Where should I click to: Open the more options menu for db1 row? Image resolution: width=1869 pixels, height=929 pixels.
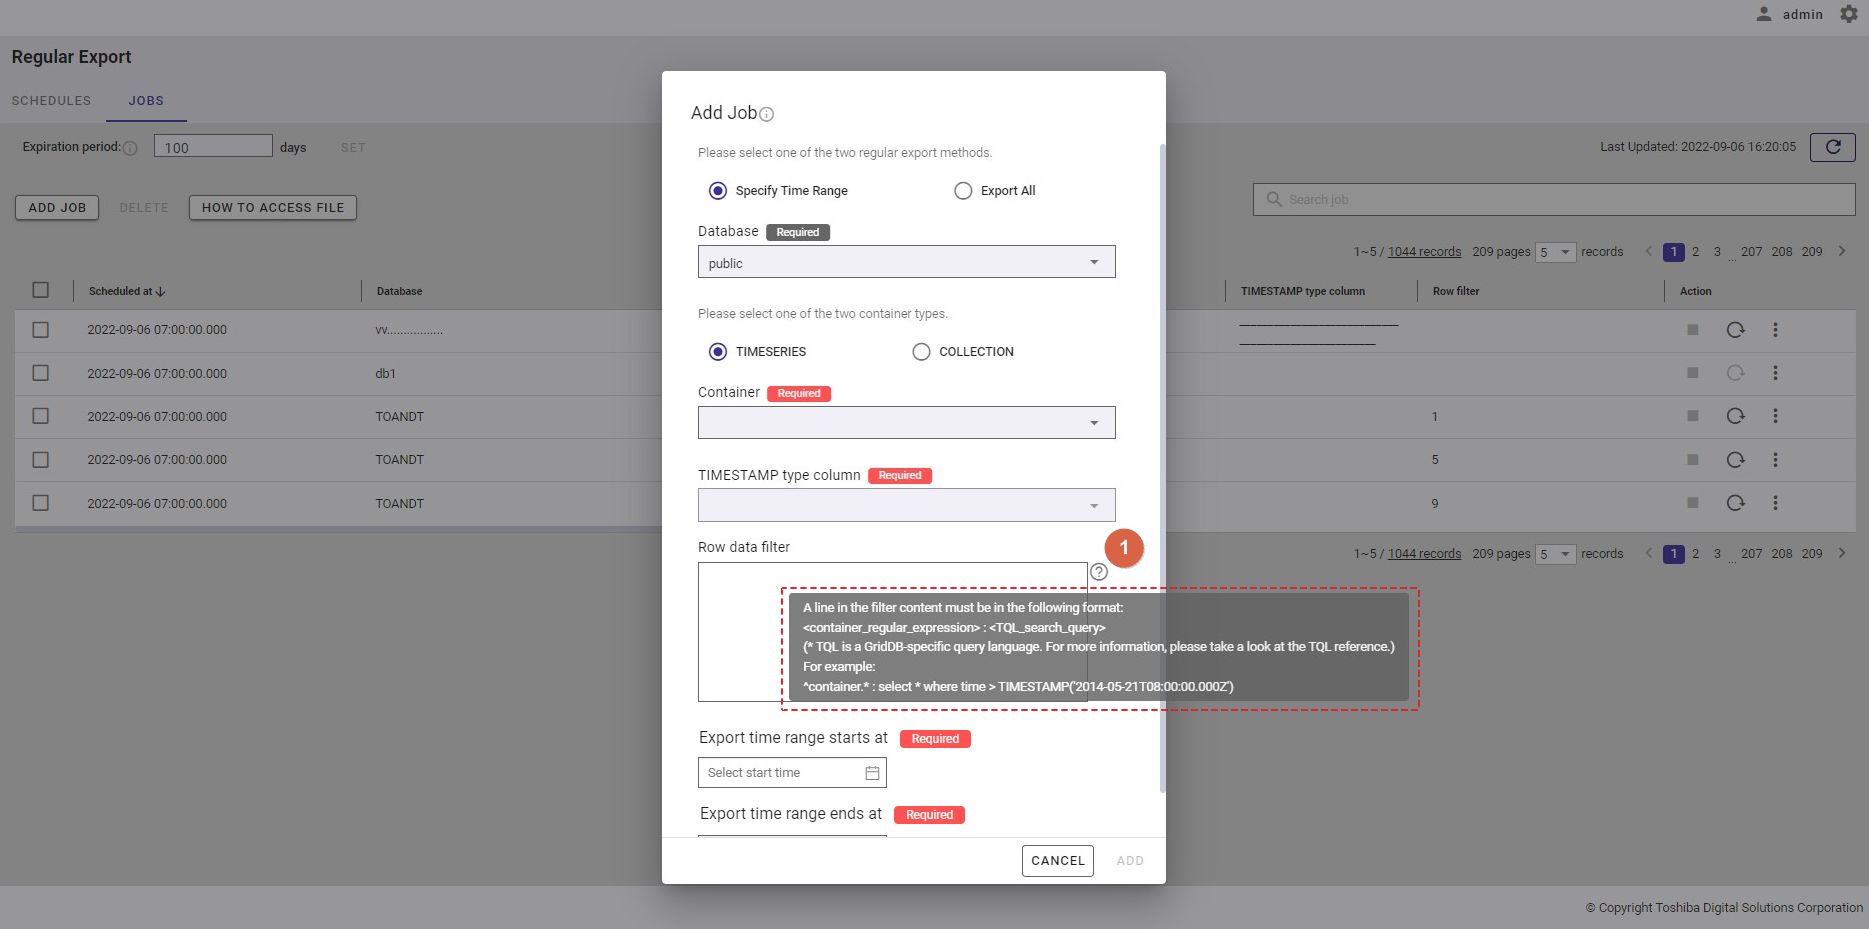pyautogui.click(x=1775, y=373)
